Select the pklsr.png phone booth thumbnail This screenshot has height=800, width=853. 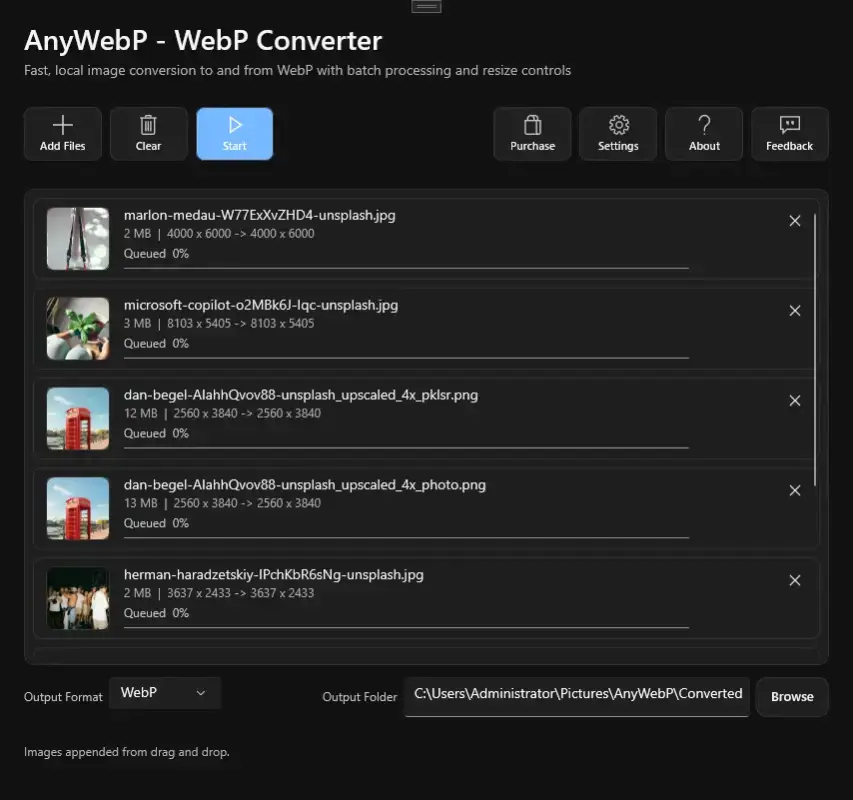[78, 418]
